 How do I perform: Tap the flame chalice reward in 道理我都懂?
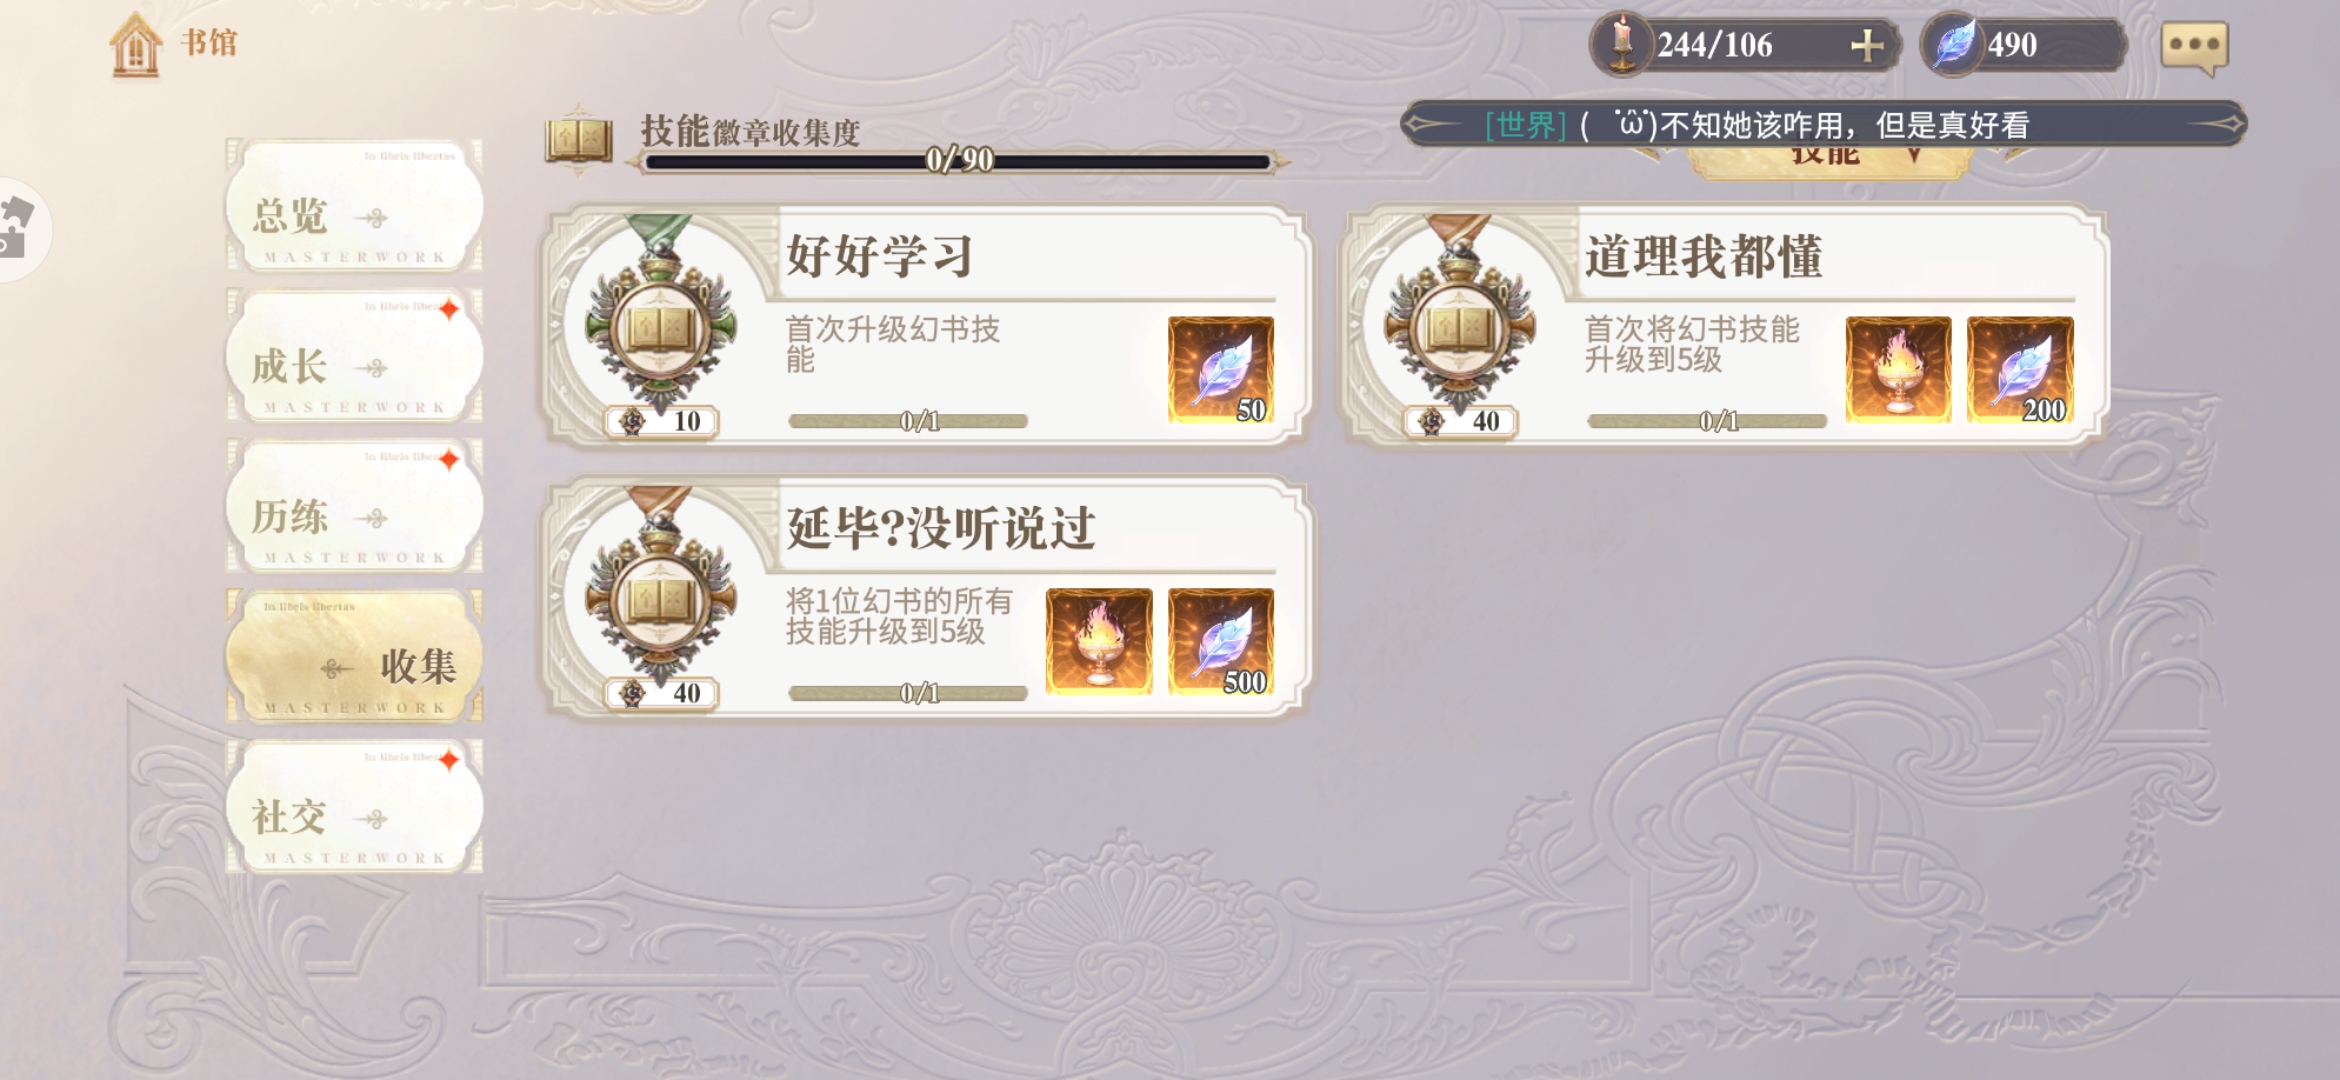(1898, 369)
